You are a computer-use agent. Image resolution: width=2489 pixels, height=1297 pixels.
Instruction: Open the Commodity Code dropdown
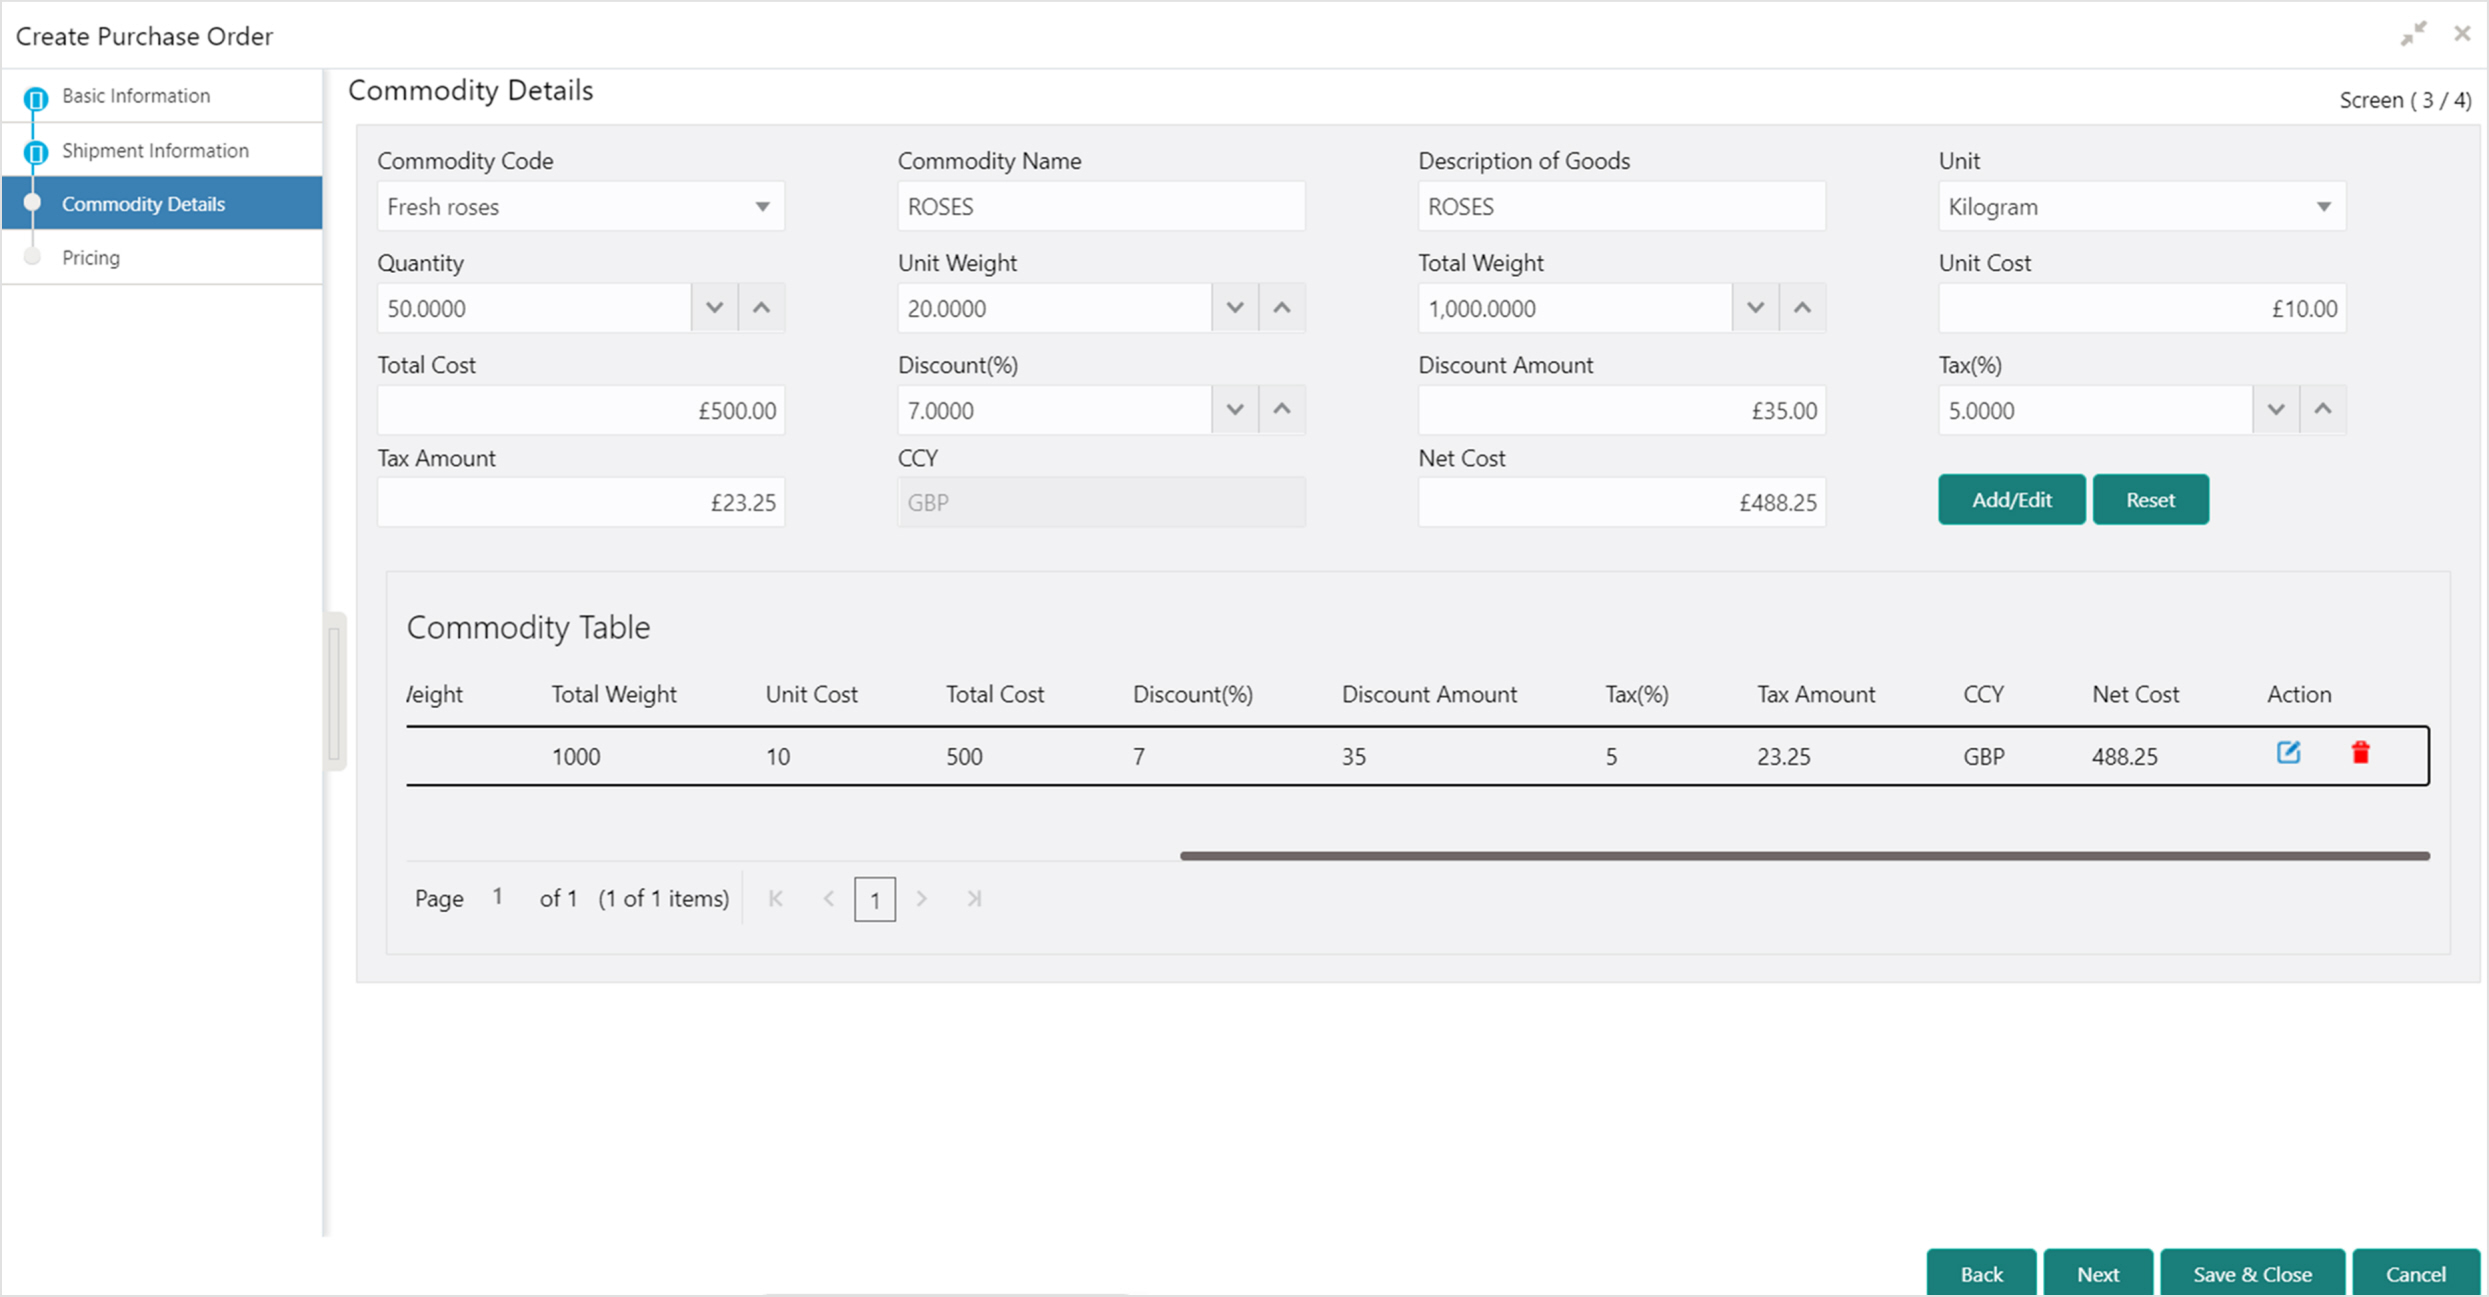click(581, 207)
